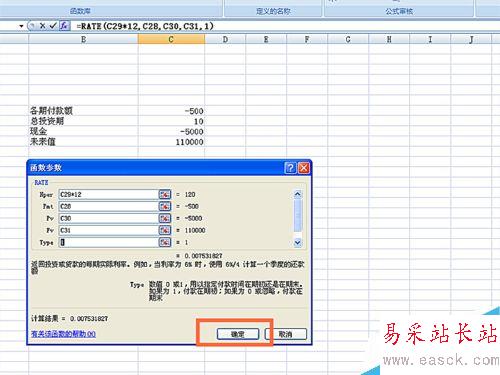
Task: Click the 公式审核 ribbon group label
Action: (x=399, y=11)
